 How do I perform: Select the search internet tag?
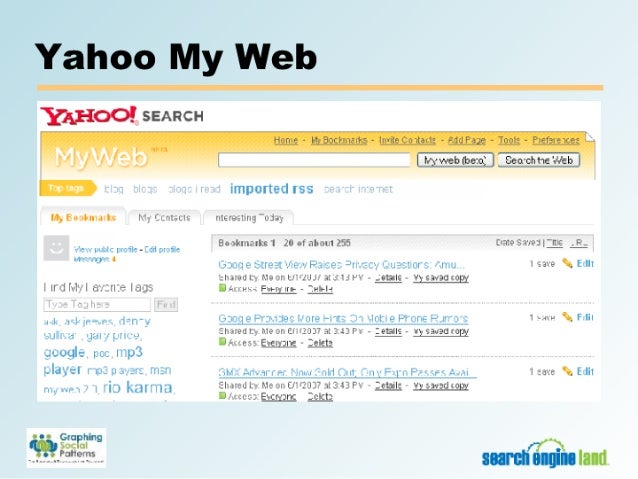358,189
